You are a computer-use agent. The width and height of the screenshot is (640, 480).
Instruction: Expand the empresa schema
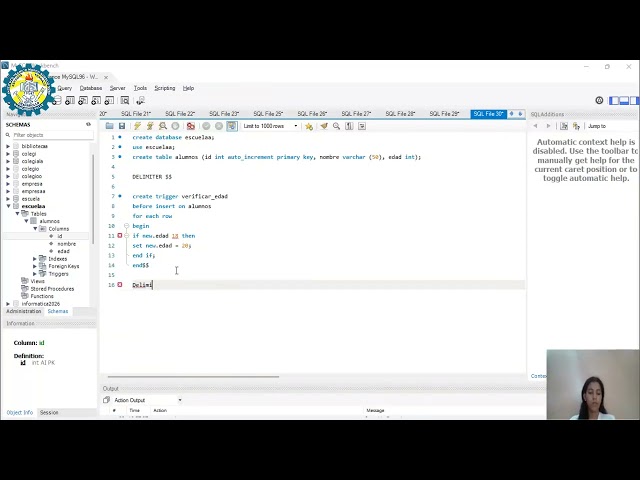[8, 184]
